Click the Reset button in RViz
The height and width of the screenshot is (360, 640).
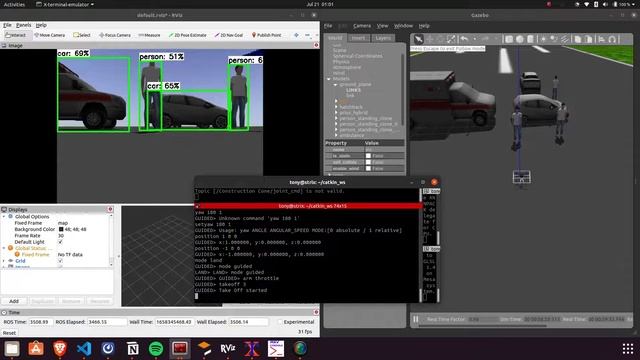9,333
